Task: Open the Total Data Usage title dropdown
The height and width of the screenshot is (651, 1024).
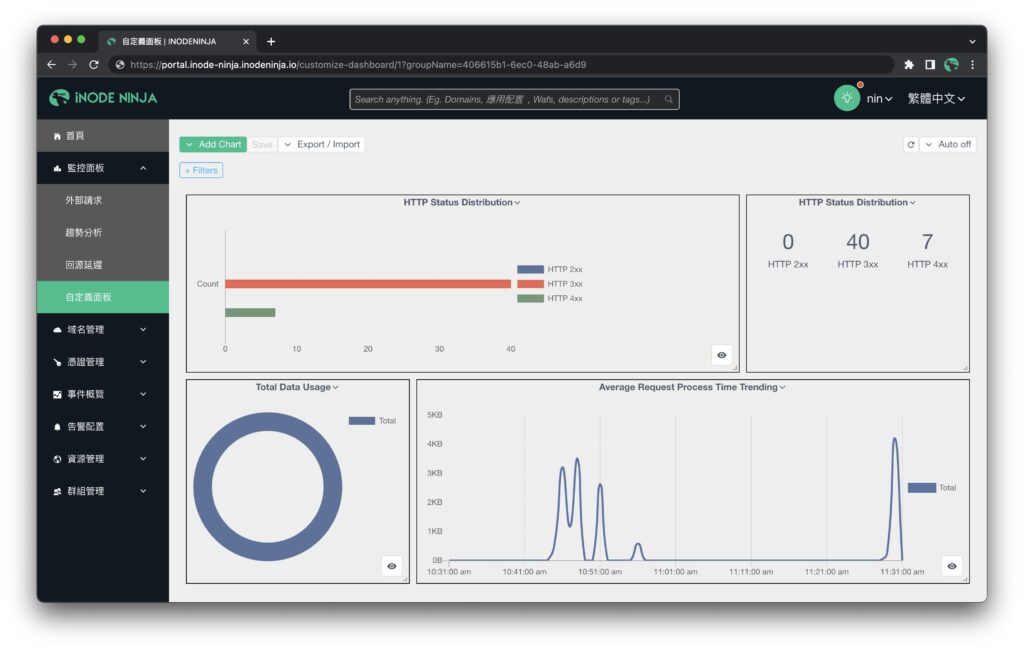Action: tap(297, 387)
